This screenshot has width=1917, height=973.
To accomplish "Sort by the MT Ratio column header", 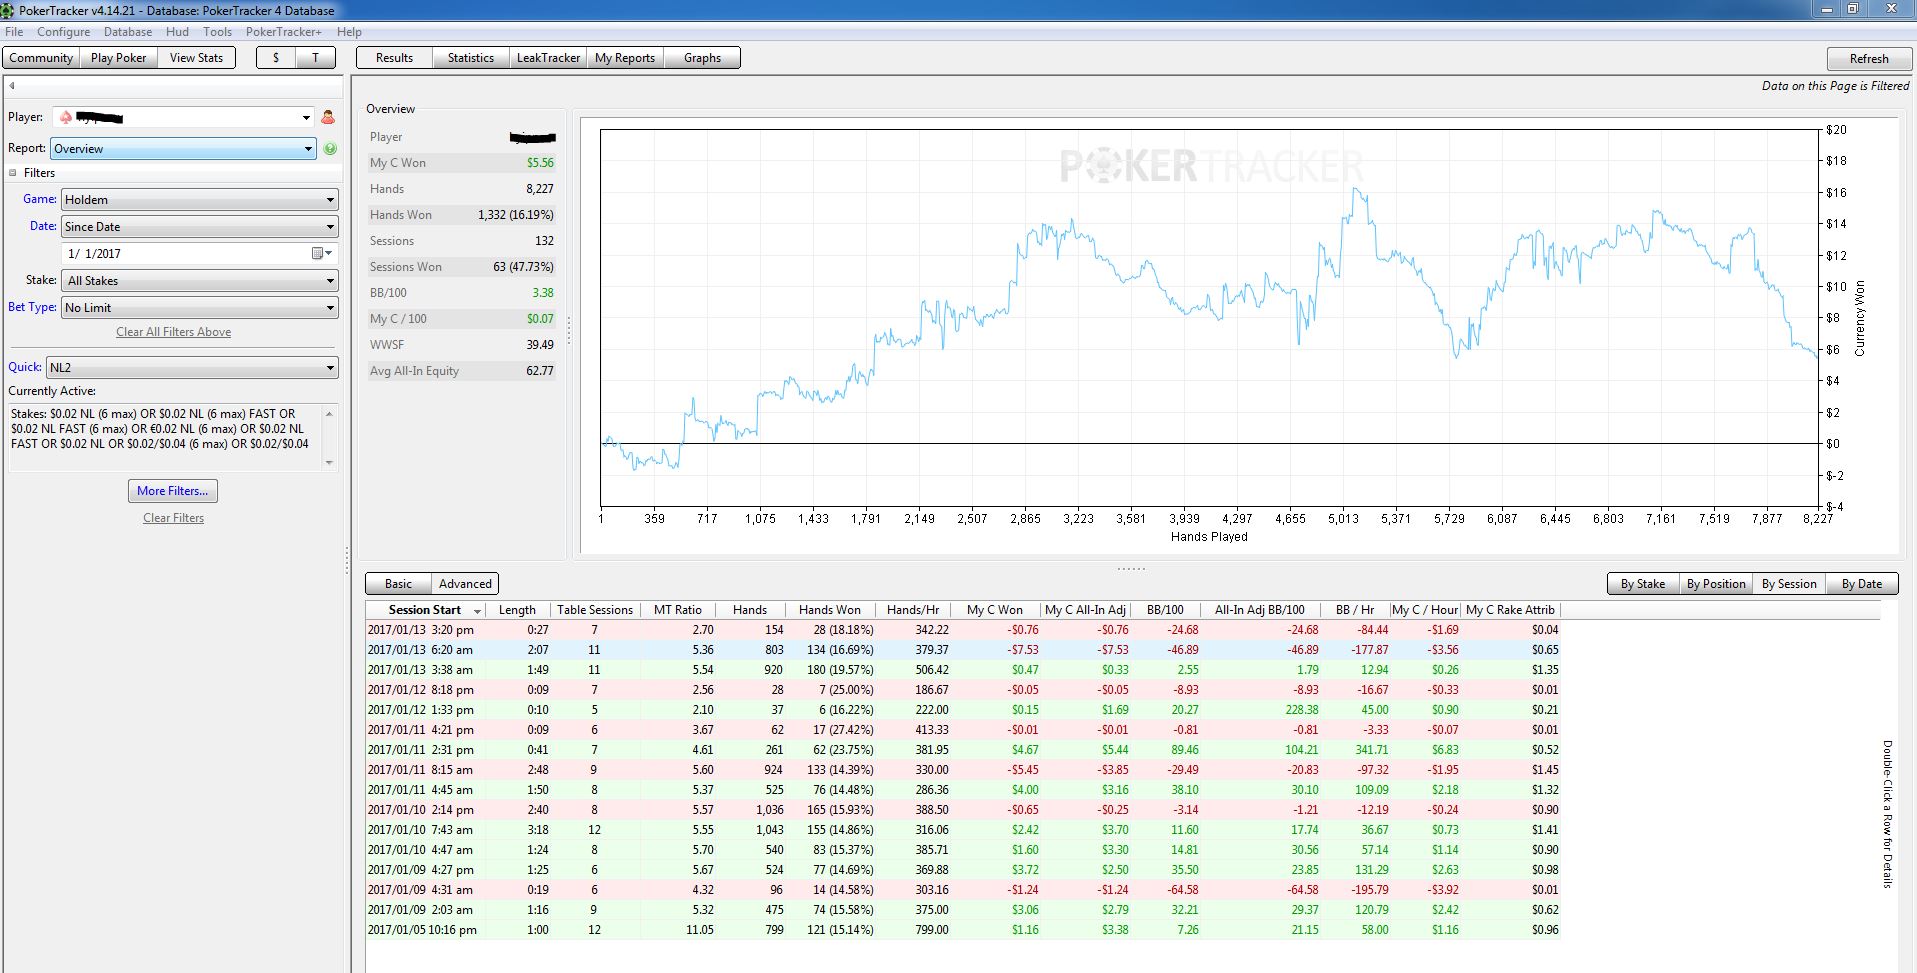I will tap(677, 610).
